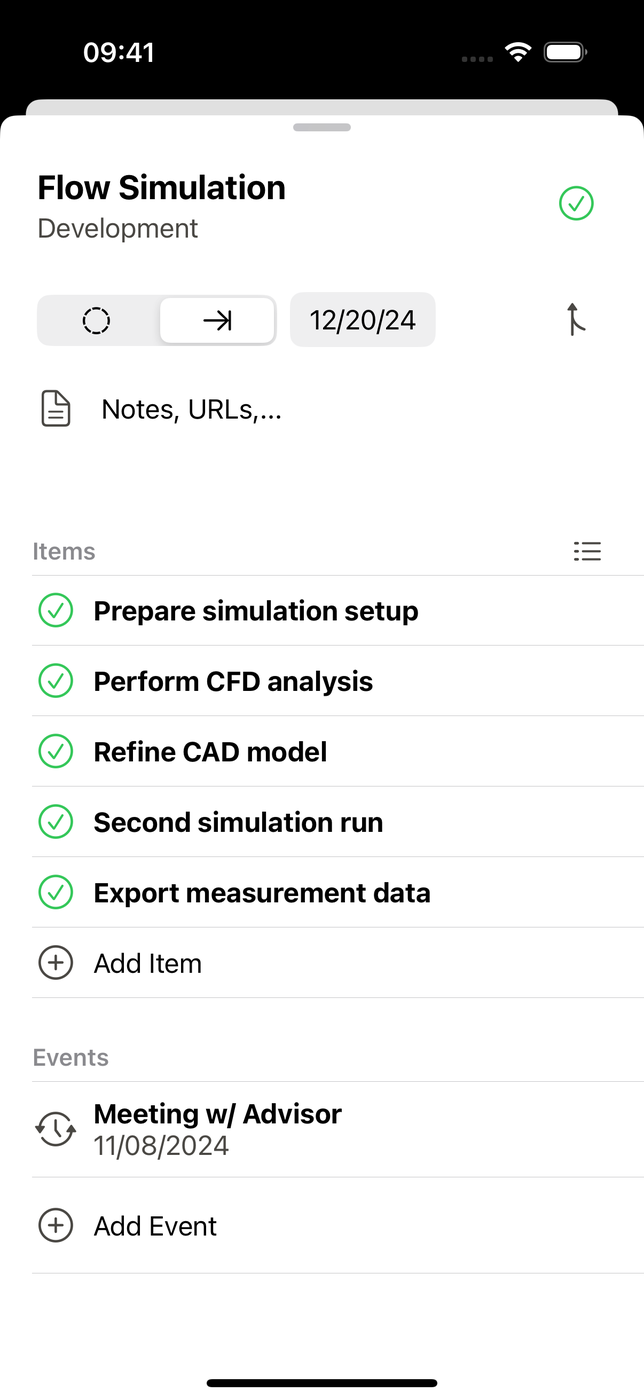This screenshot has width=644, height=1400.
Task: Open the Items list options icon
Action: click(587, 551)
